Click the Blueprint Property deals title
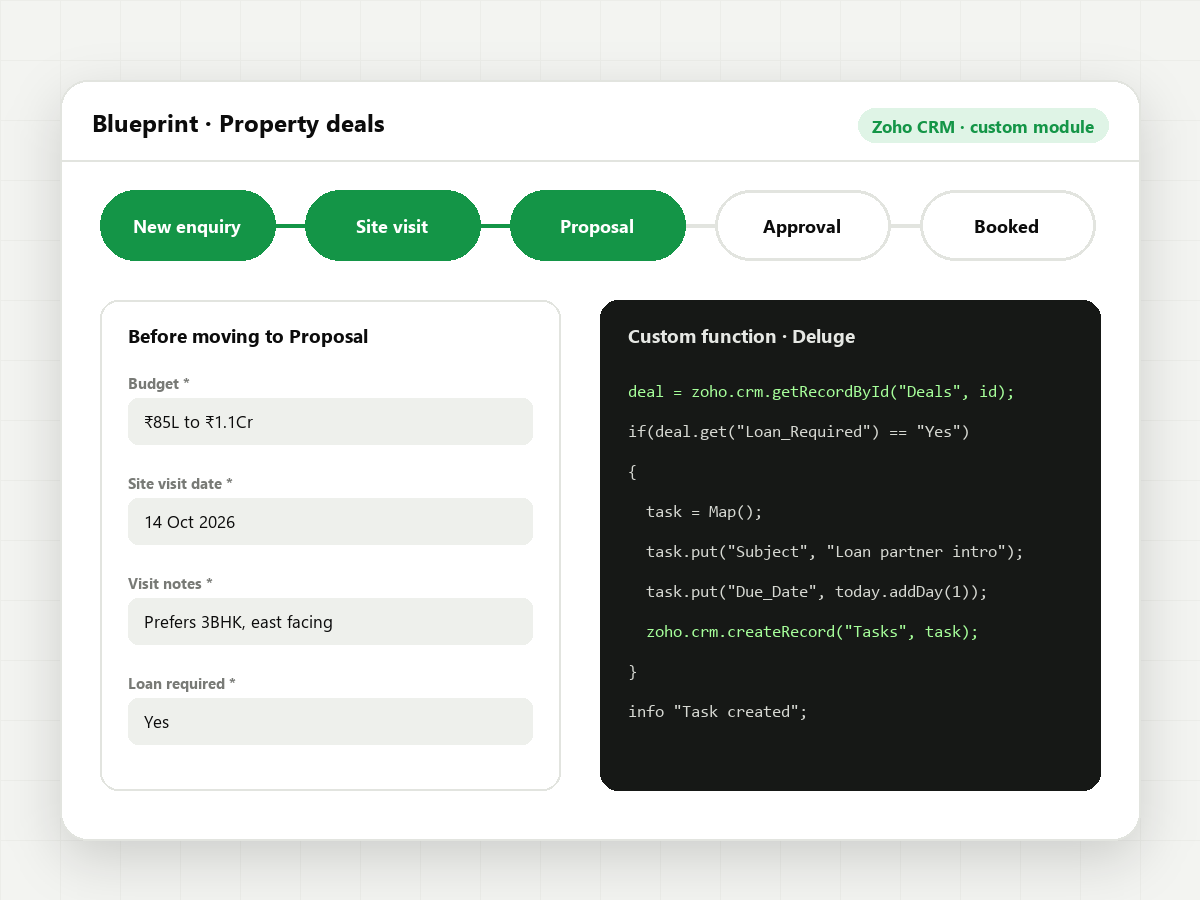Screen dimensions: 1200x900 (238, 124)
